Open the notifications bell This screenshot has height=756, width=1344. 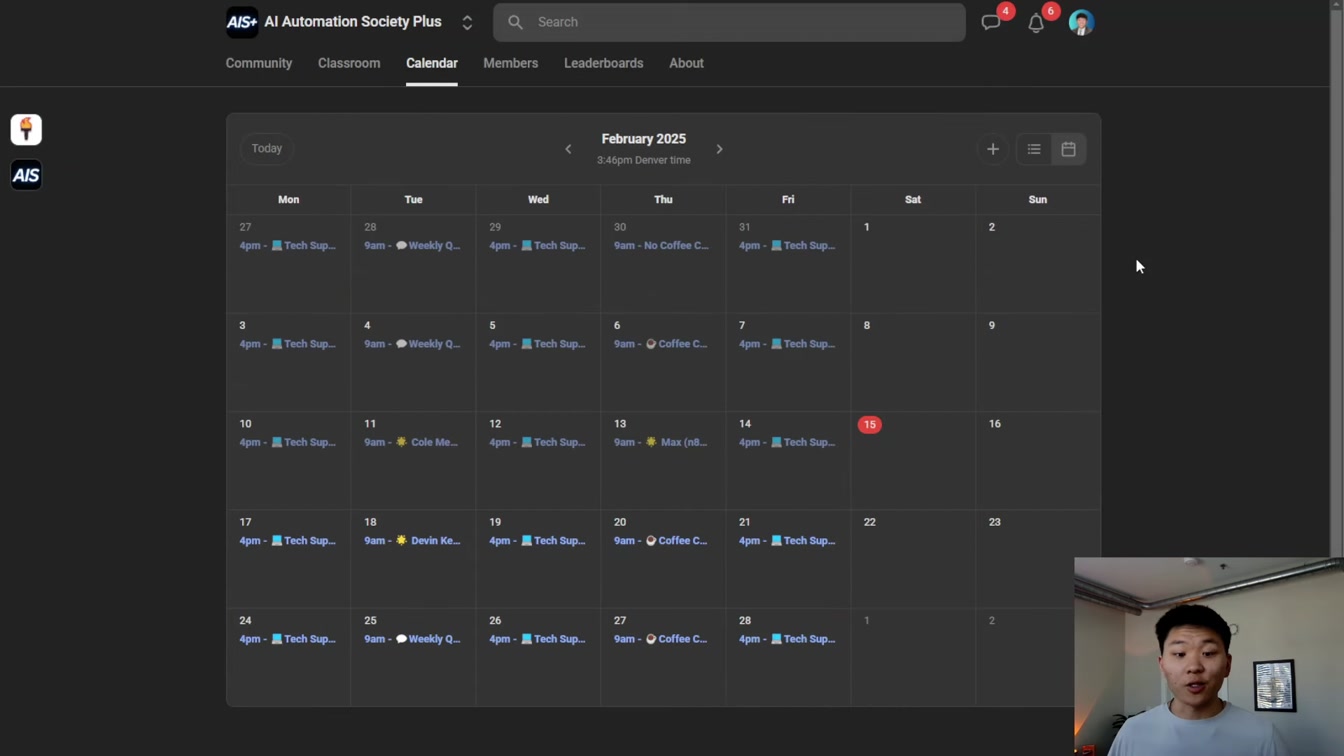coord(1036,23)
